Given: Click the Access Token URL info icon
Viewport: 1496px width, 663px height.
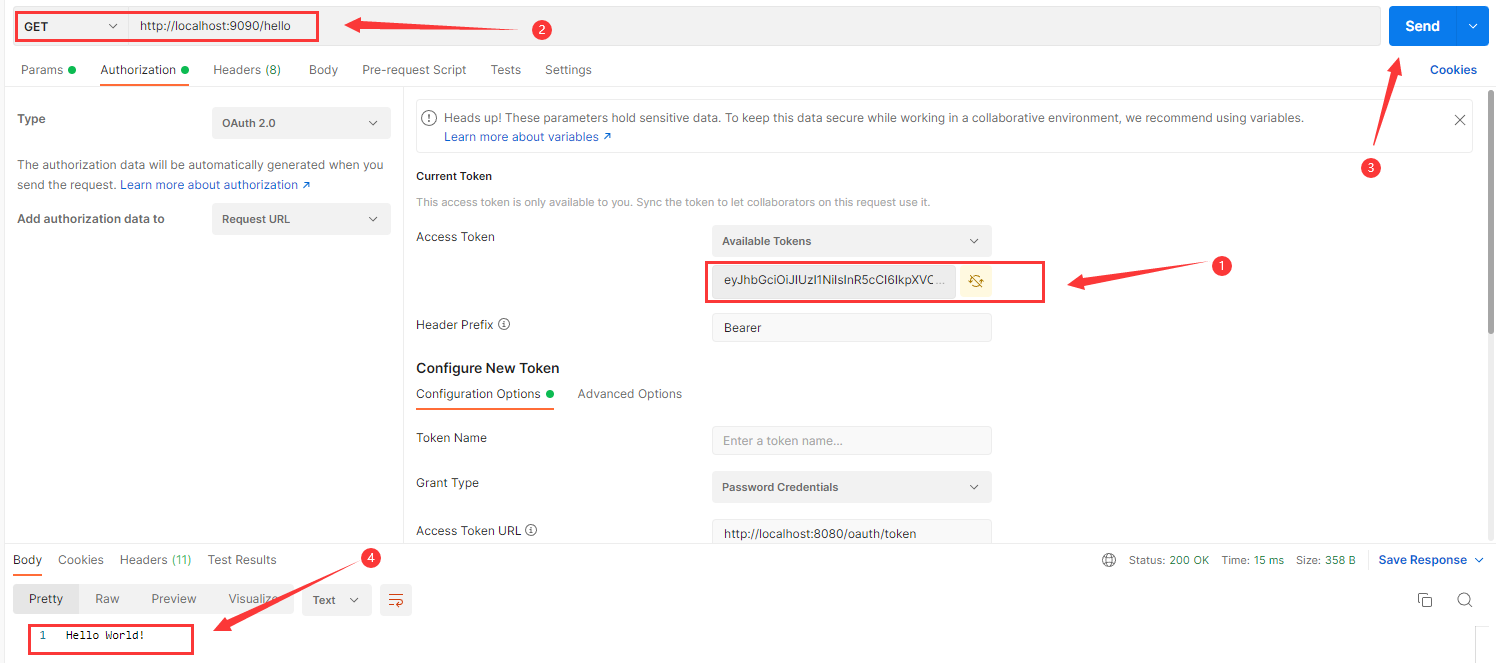Looking at the screenshot, I should point(531,530).
